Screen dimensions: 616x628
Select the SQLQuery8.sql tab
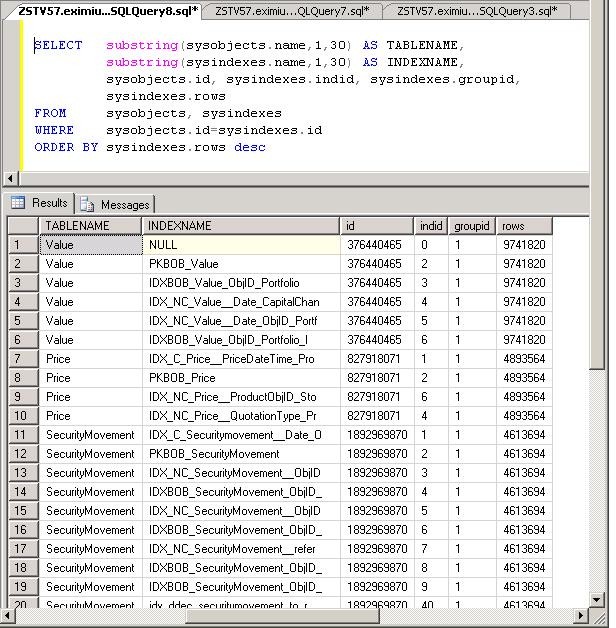coord(107,11)
